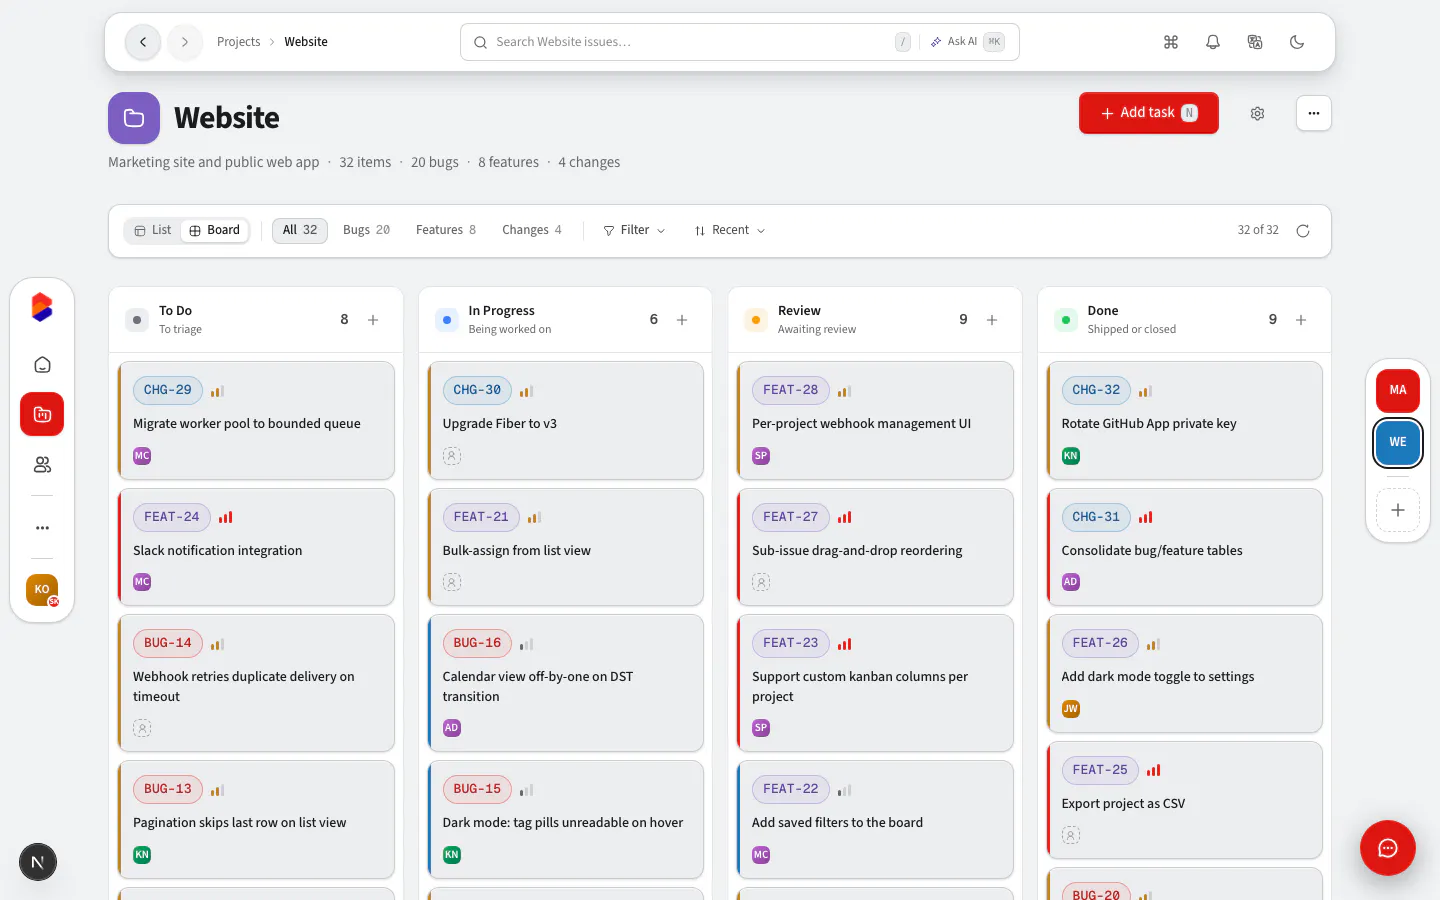Open card Calendar view off-by-one on DST transition
The height and width of the screenshot is (900, 1440).
(x=566, y=683)
